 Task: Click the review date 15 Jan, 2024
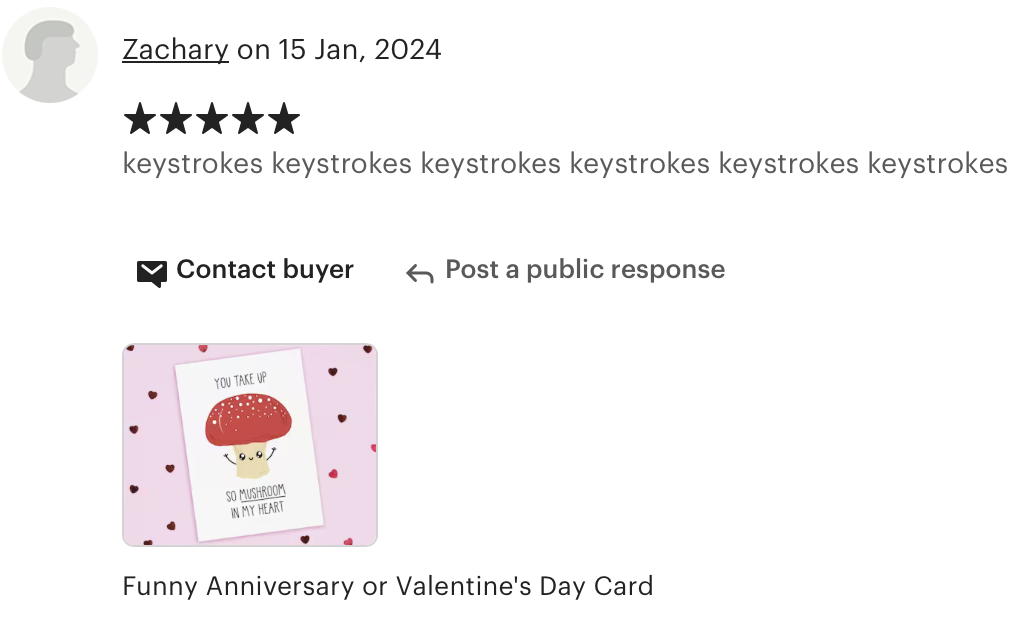[359, 50]
